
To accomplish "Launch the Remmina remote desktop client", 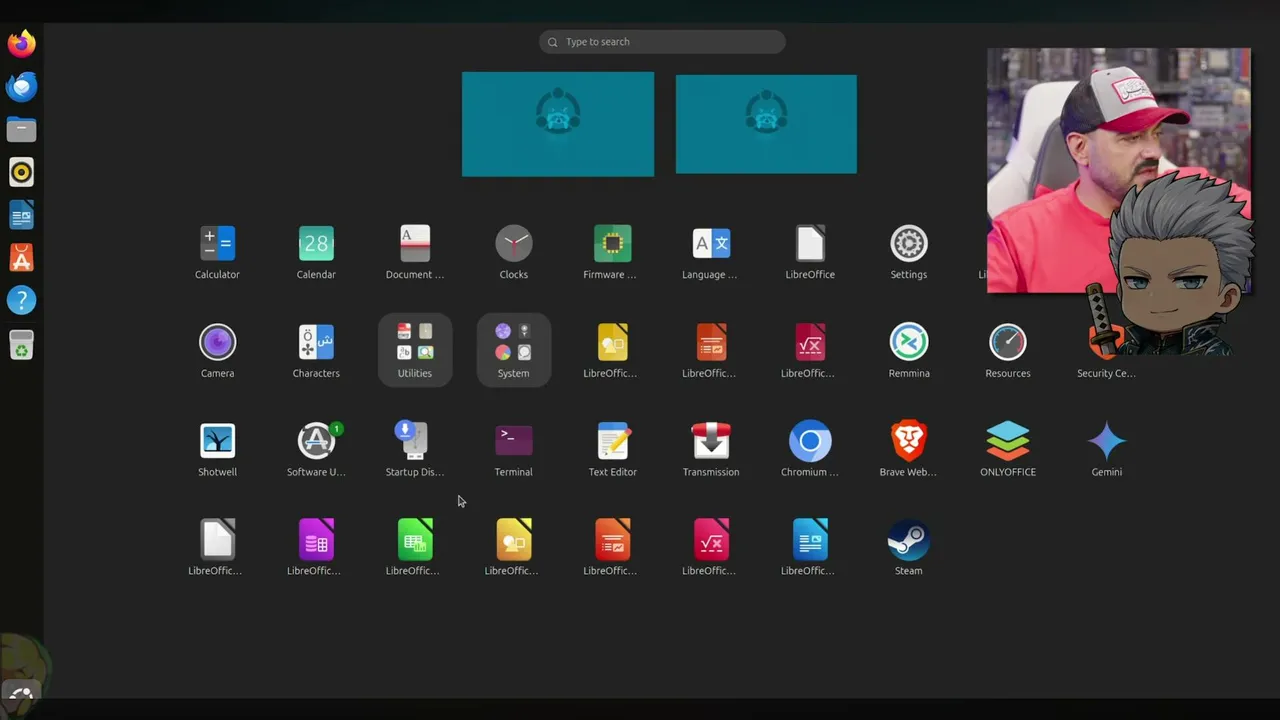I will [909, 342].
